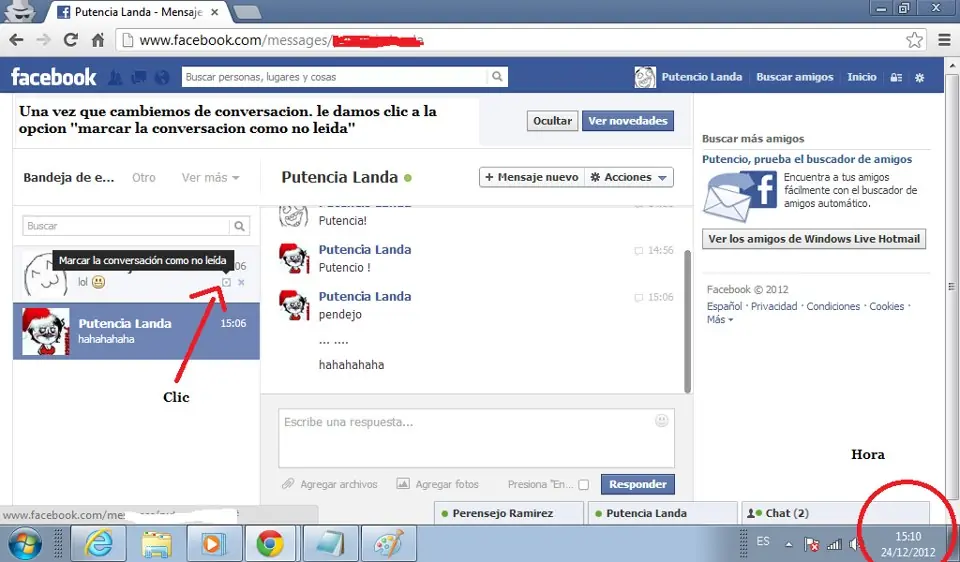Focus the conversation Buscar field
The image size is (960, 562).
[x=126, y=226]
